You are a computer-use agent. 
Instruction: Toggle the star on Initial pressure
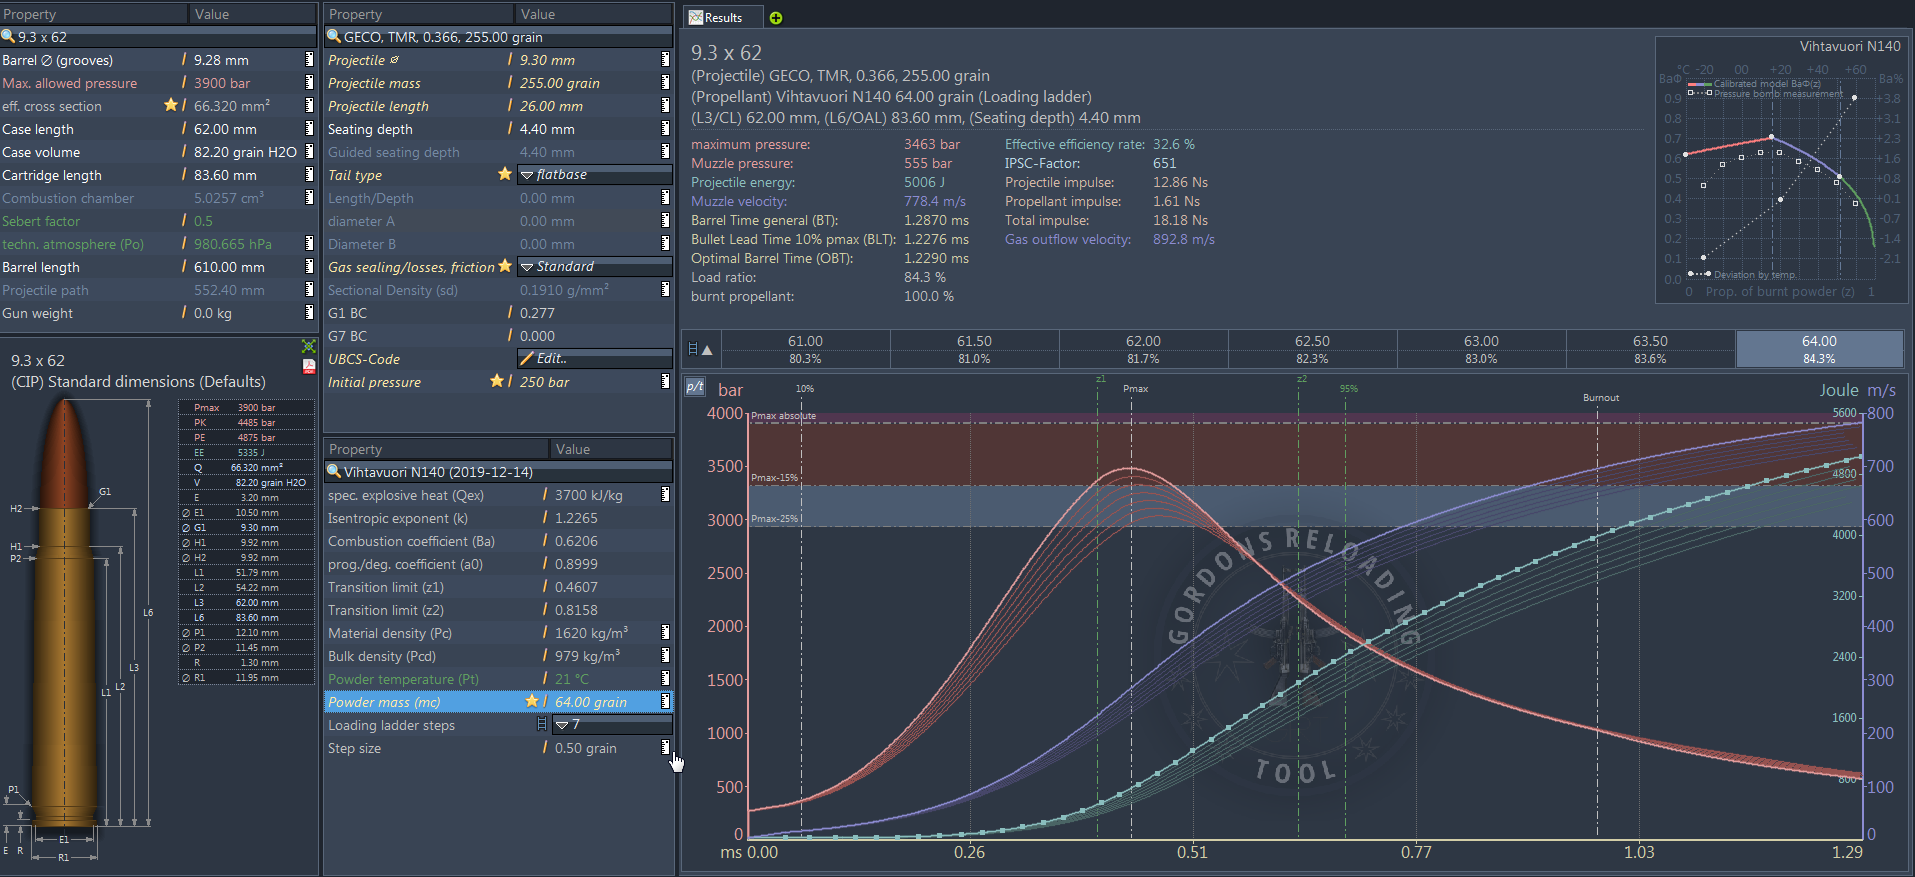(x=497, y=381)
